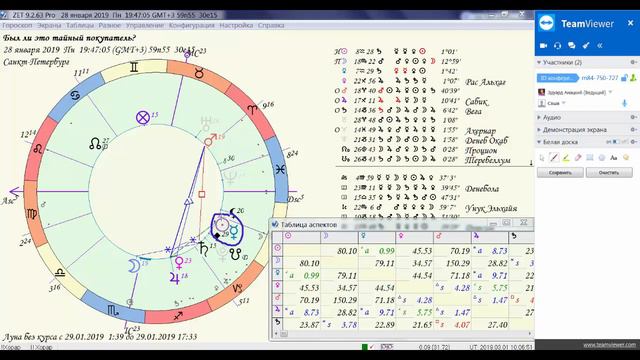
Task: Start video in TeamViewer toolbar
Action: (x=544, y=46)
